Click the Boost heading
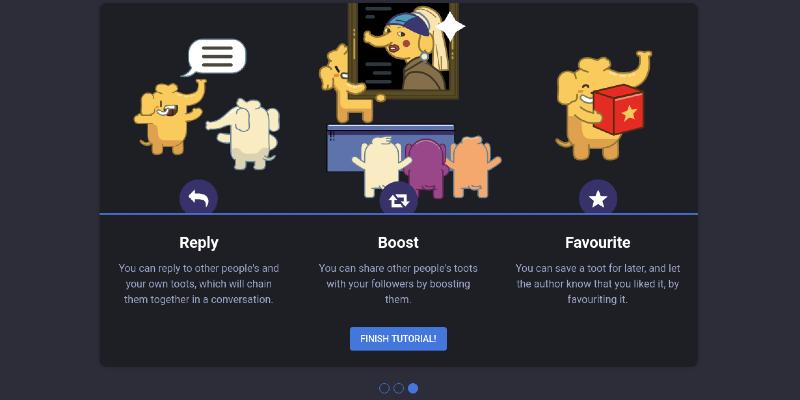The image size is (800, 400). (x=398, y=242)
